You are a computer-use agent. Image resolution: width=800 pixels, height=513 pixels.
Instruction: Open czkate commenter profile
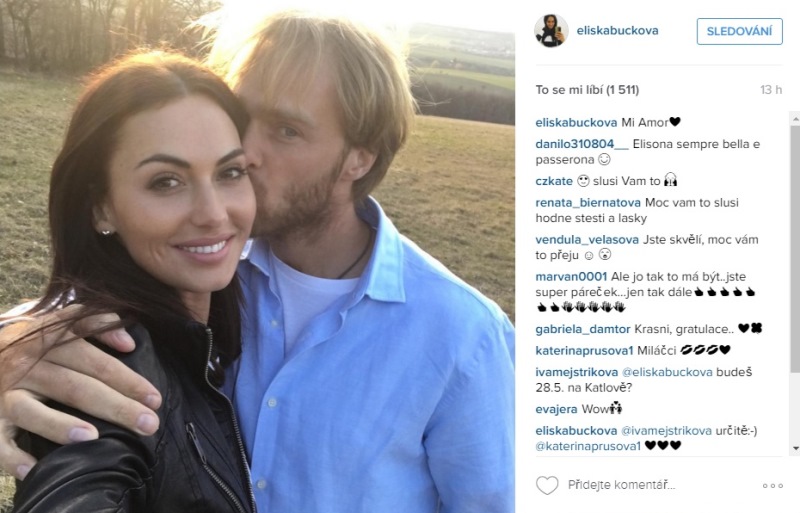554,181
